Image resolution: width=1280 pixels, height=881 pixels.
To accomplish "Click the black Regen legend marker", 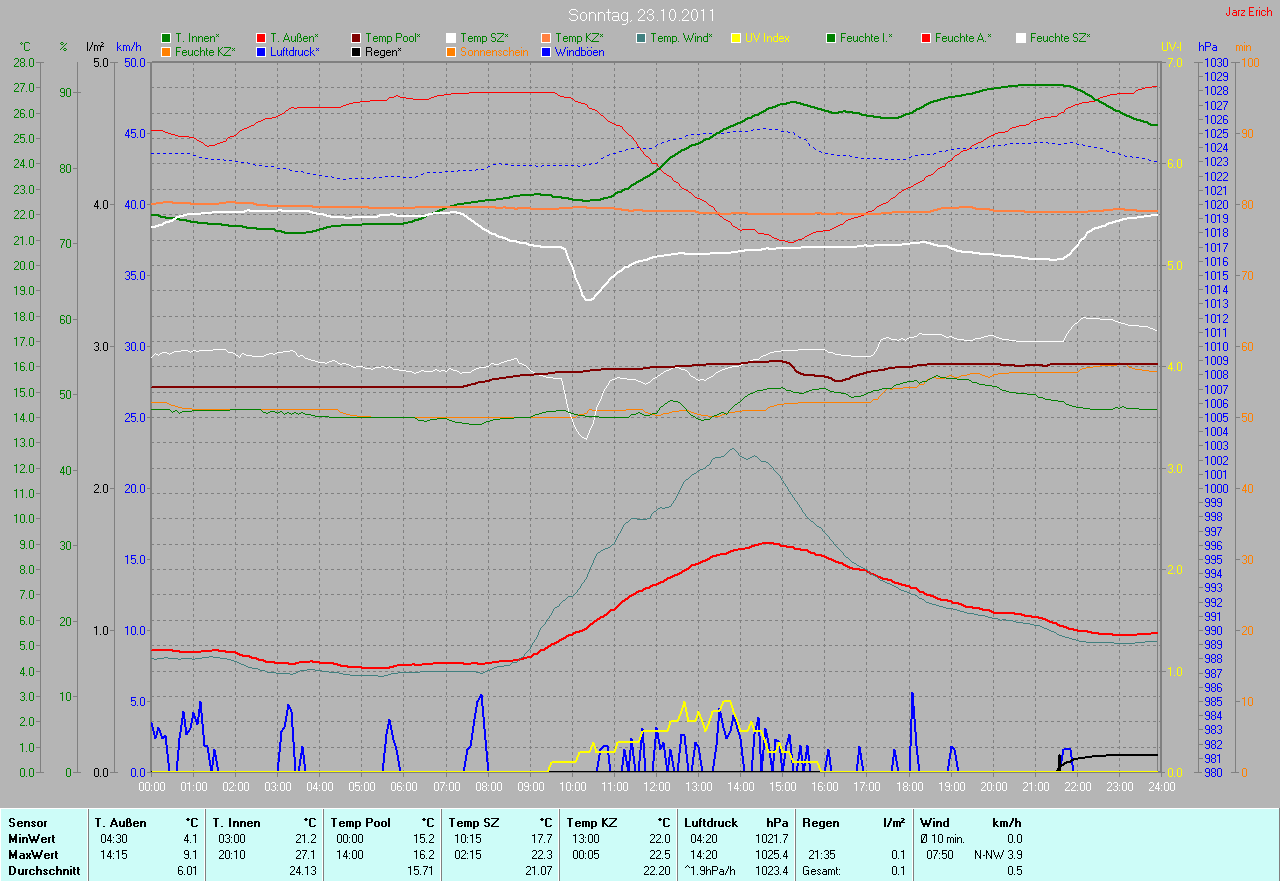I will pyautogui.click(x=356, y=52).
